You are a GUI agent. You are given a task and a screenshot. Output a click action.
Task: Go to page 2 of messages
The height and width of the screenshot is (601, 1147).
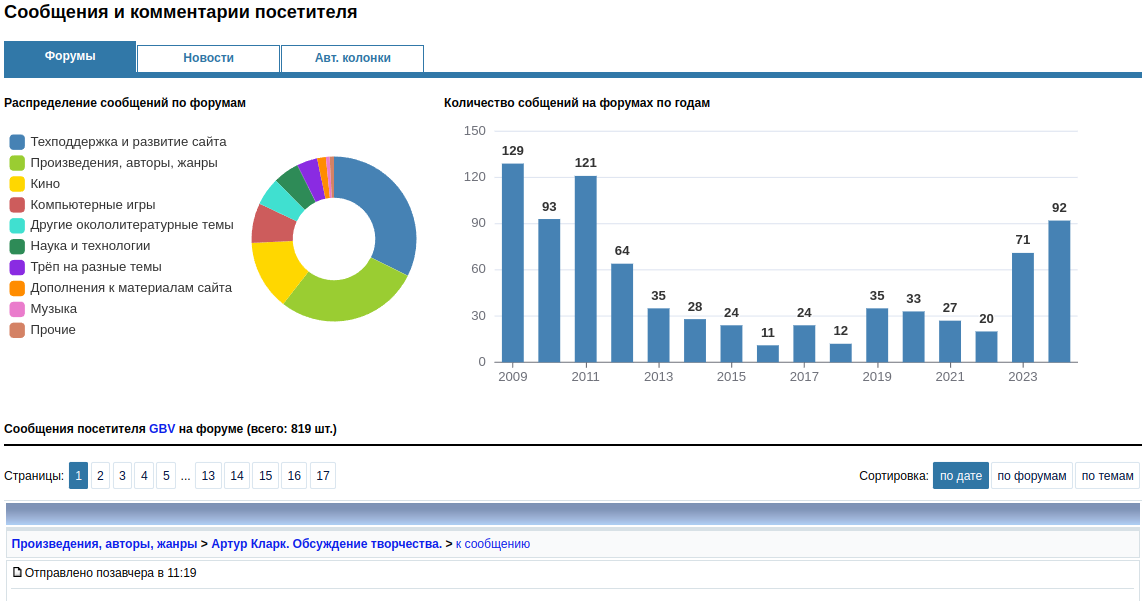pyautogui.click(x=100, y=476)
